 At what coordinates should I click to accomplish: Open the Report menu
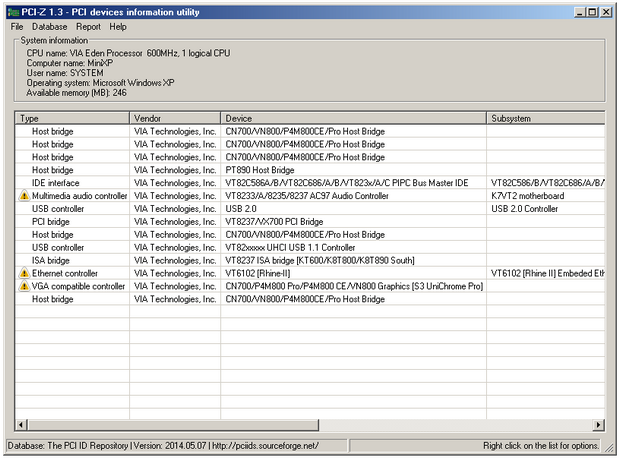coord(88,27)
